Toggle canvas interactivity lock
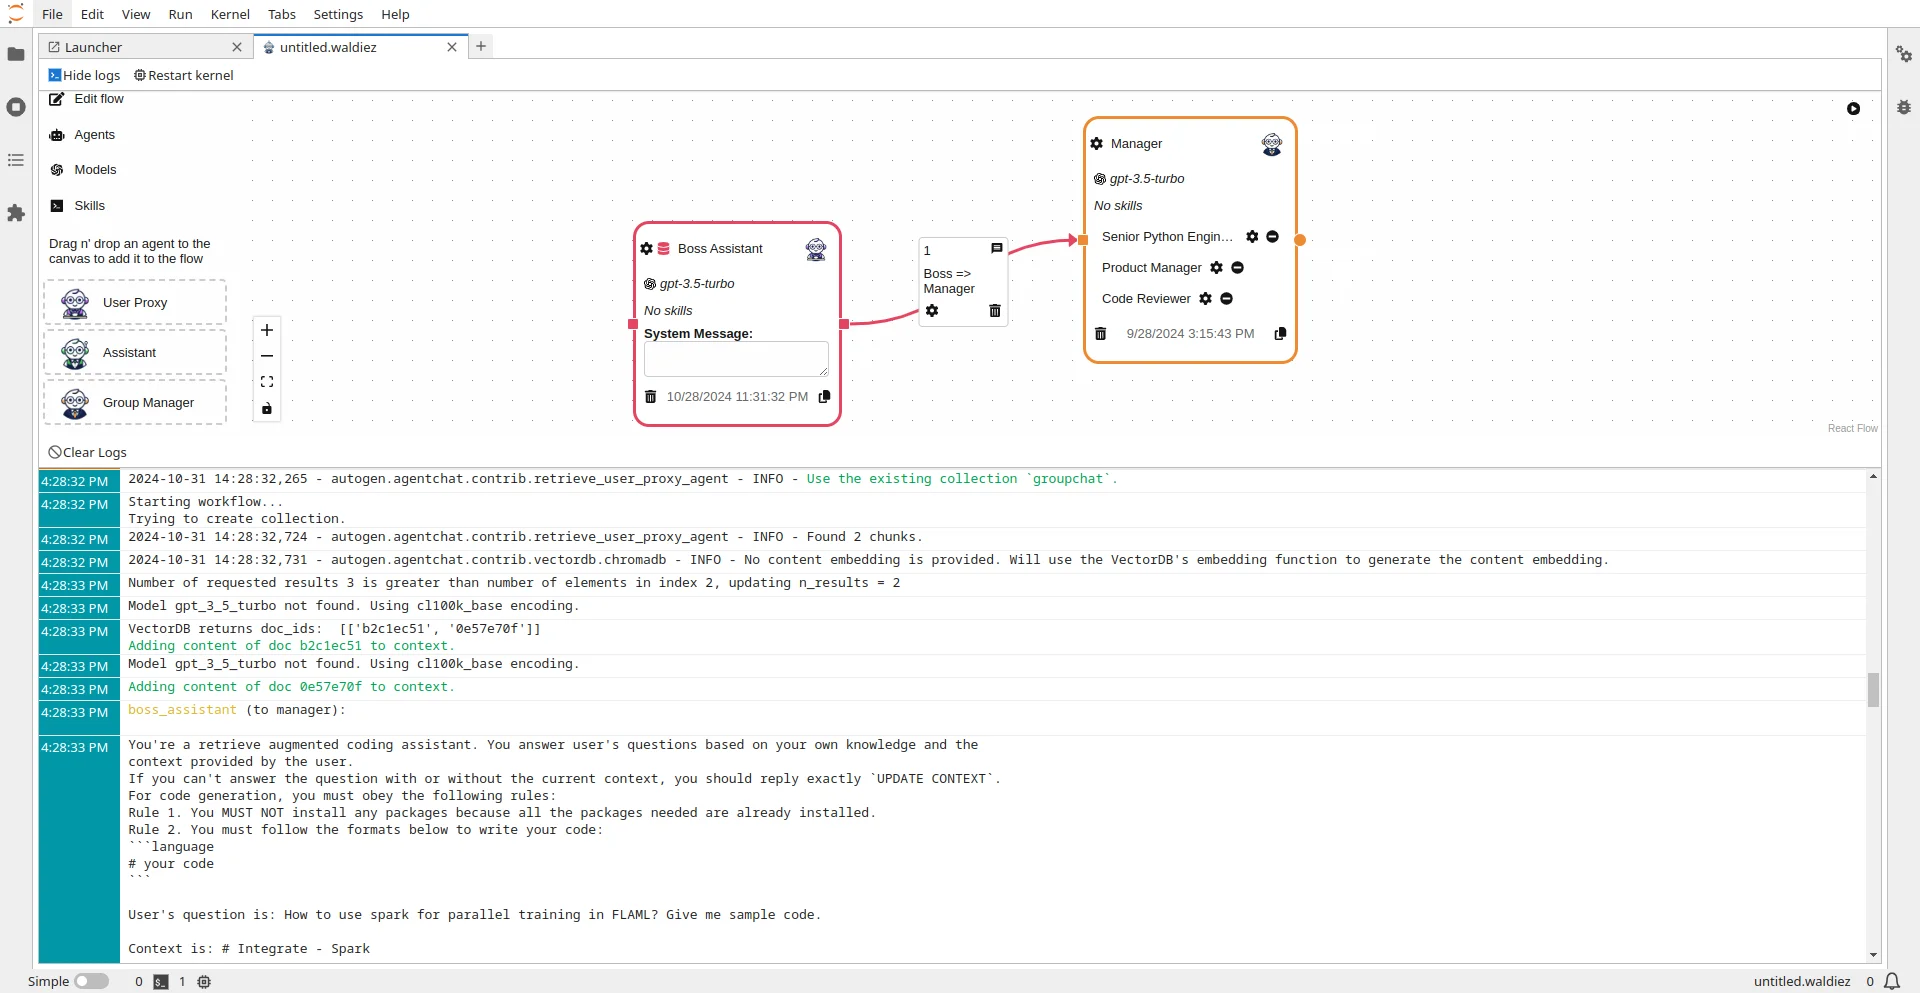 pos(267,408)
